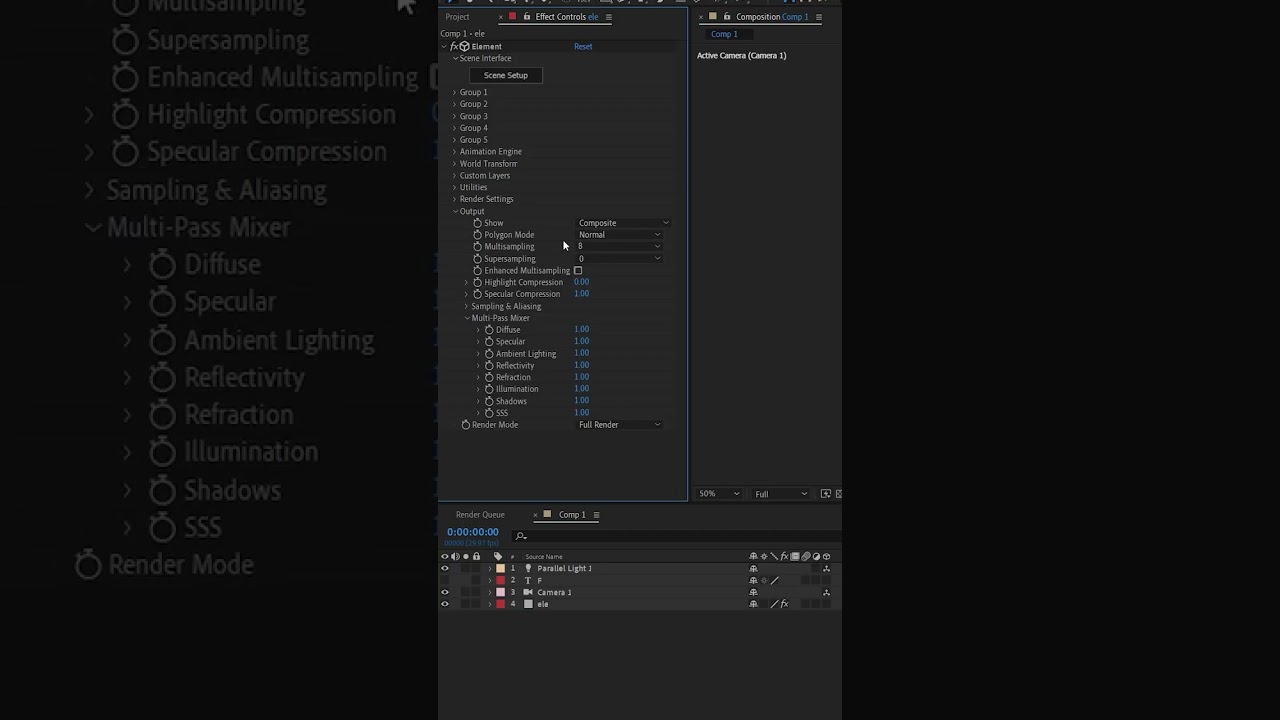The width and height of the screenshot is (1280, 720).
Task: Select the Effect Controls ele tab
Action: click(x=567, y=17)
